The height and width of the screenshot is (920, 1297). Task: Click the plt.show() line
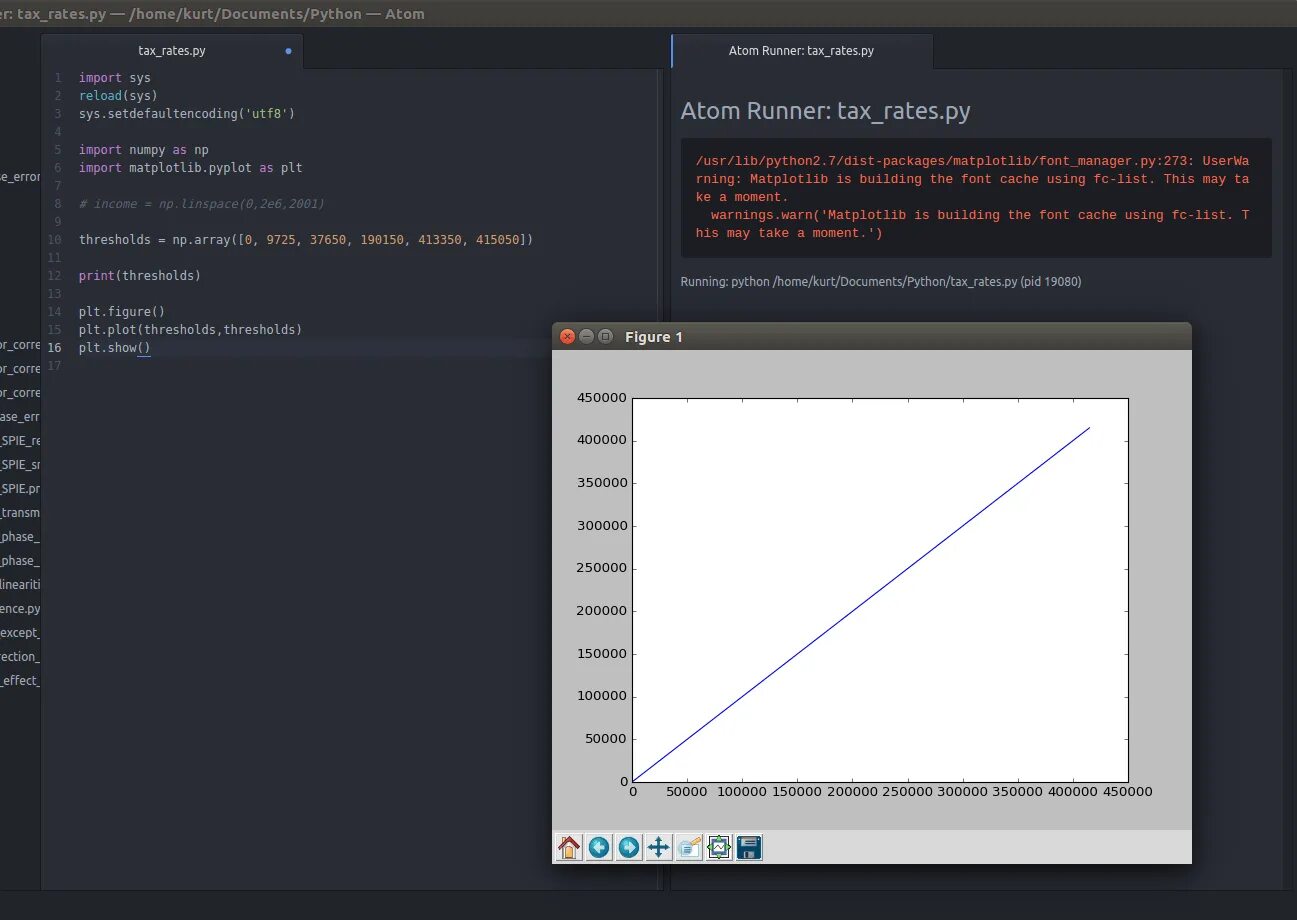(115, 348)
